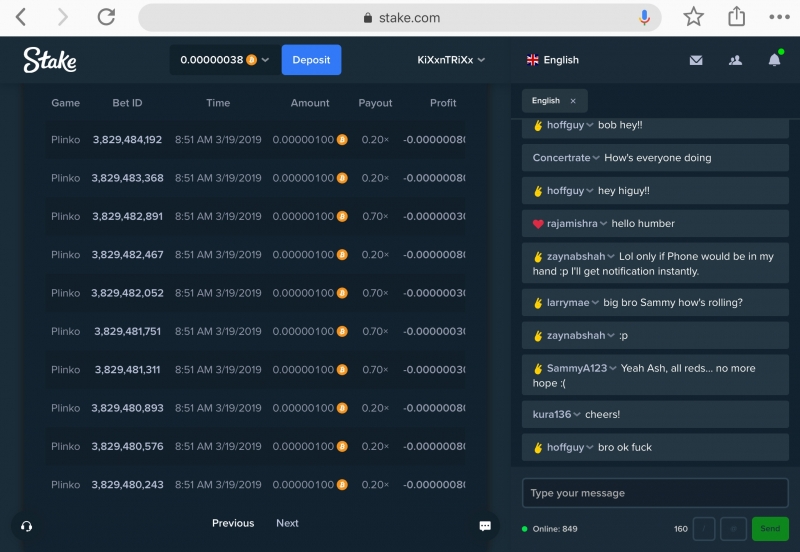Click the Bet ID column header
This screenshot has height=552, width=800.
(127, 103)
